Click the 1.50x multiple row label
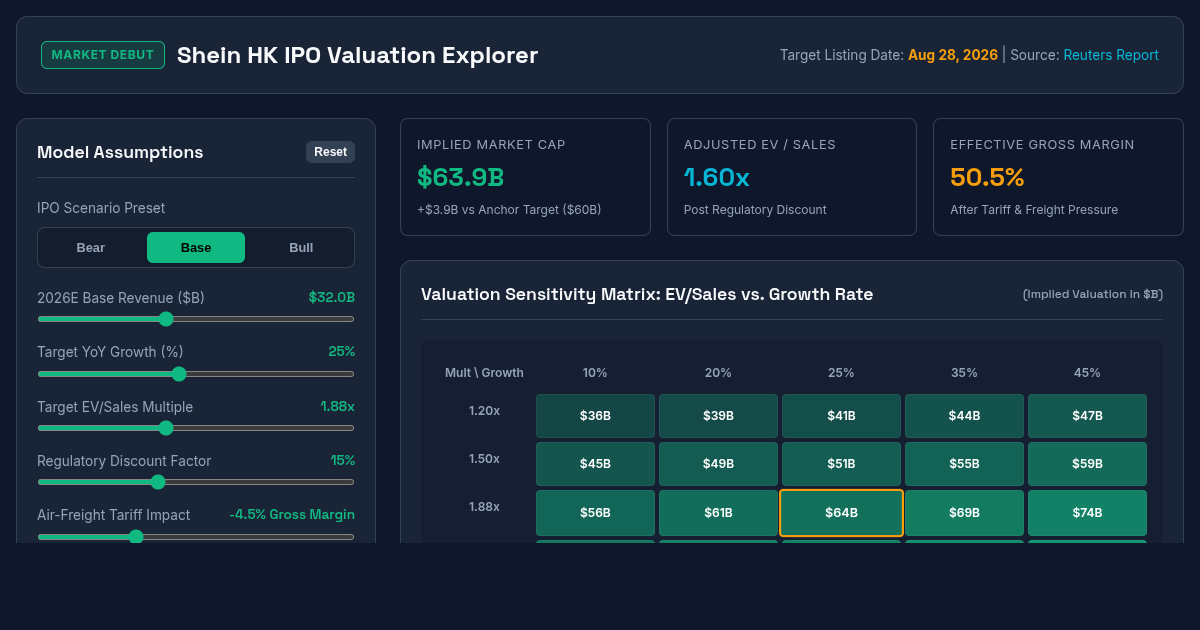 [484, 458]
